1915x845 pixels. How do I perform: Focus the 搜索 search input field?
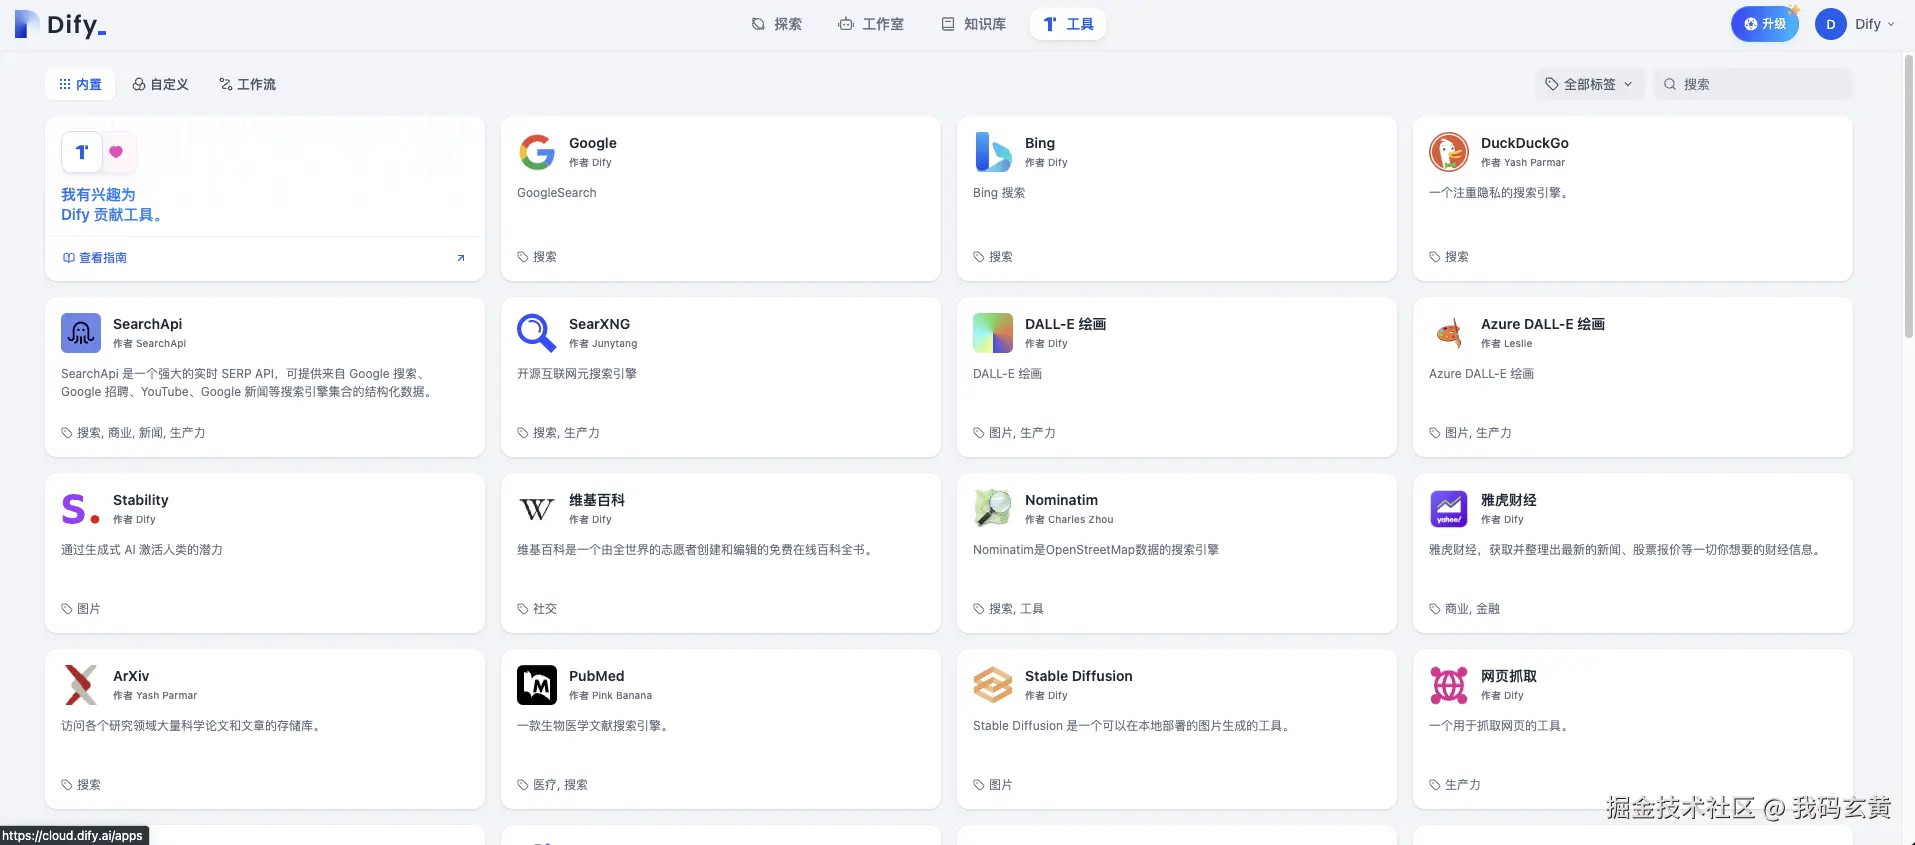(1752, 84)
